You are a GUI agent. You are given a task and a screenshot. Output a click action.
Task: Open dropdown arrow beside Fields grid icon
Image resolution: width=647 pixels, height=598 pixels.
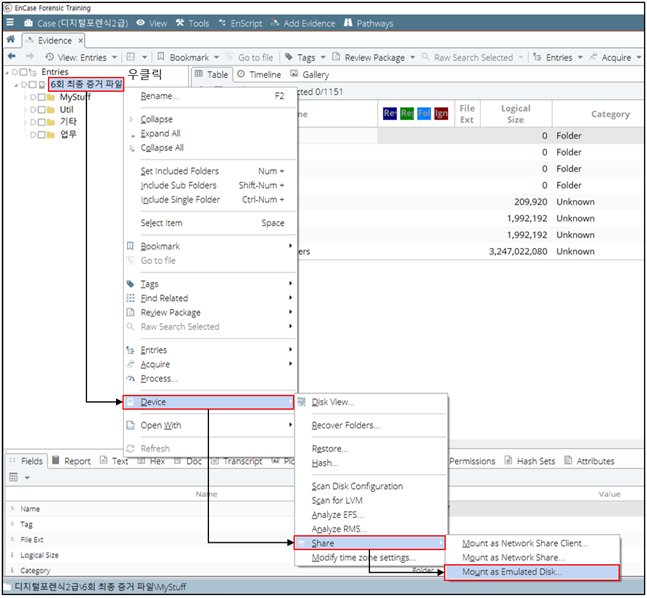(x=27, y=477)
